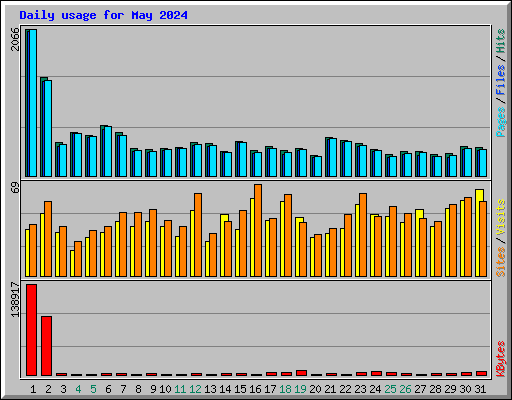
Task: Click the 'Daily usage for May 2024' title
Action: pyautogui.click(x=103, y=15)
